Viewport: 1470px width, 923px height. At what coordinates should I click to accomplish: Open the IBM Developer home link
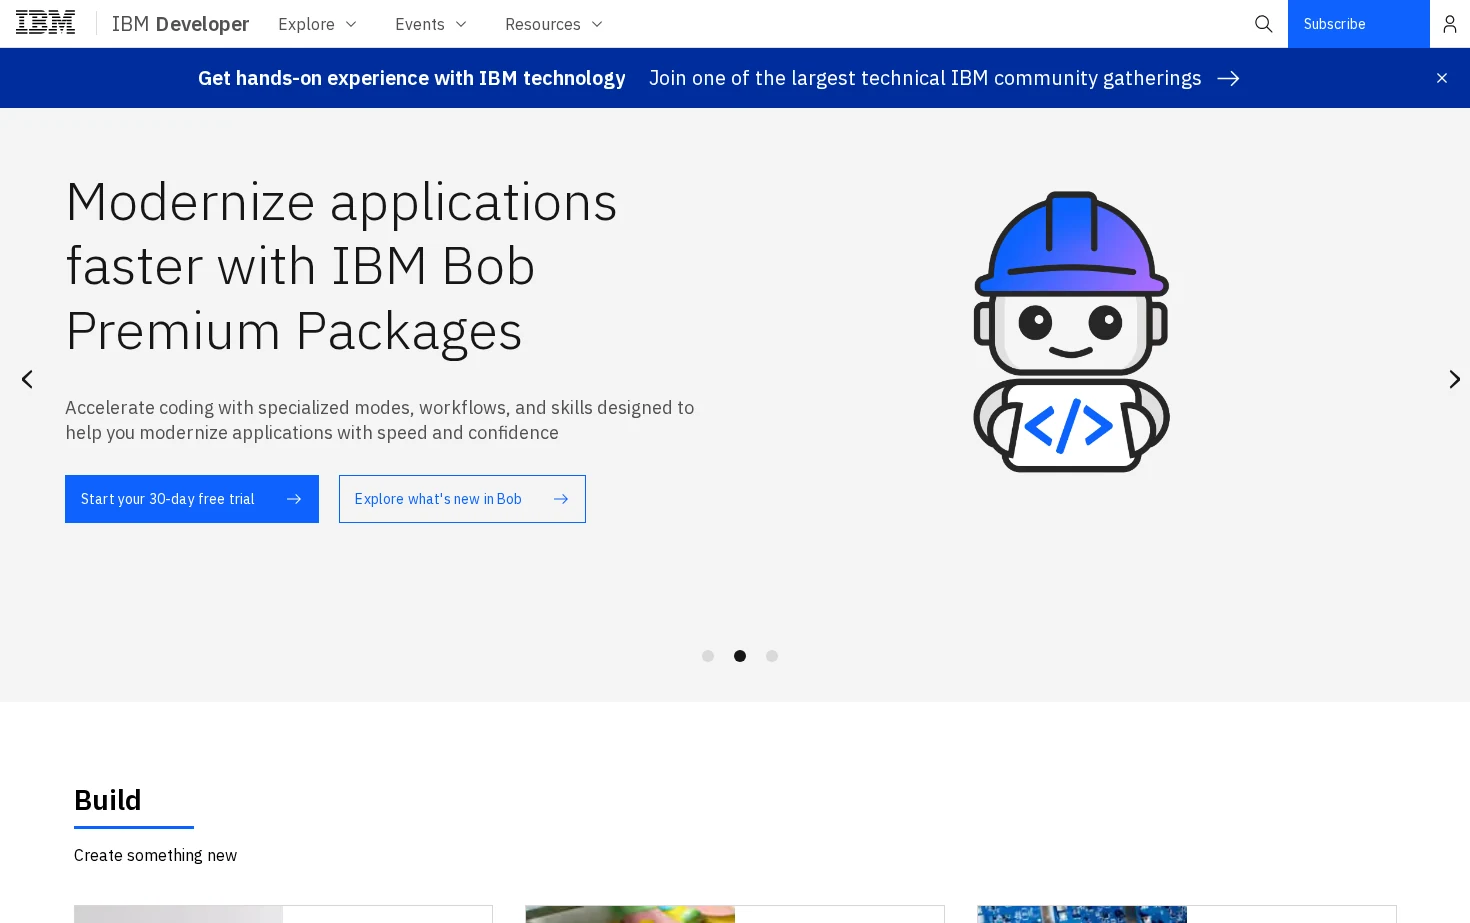pos(180,24)
